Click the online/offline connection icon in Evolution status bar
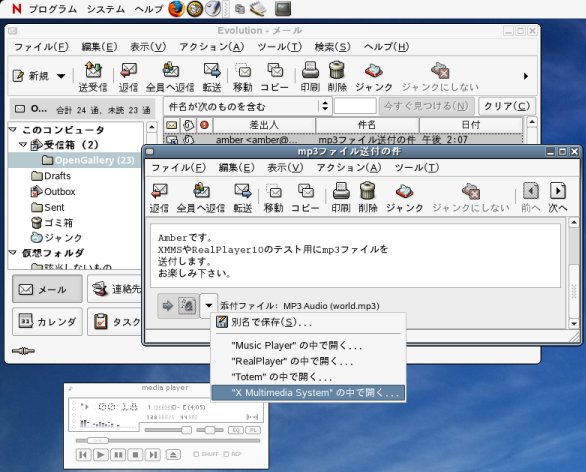 tap(23, 351)
